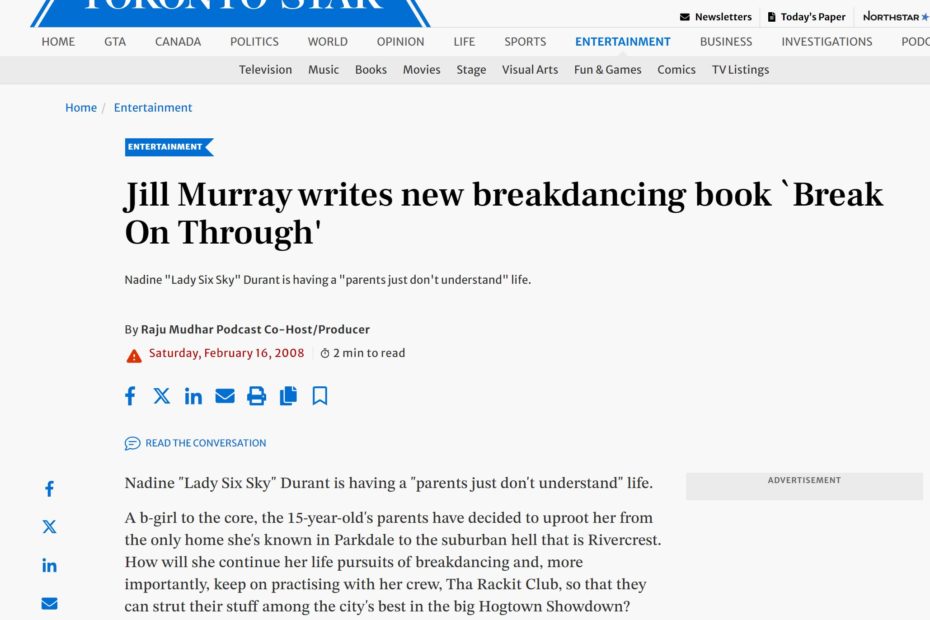This screenshot has width=930, height=620.
Task: Open Books subsection
Action: [371, 70]
